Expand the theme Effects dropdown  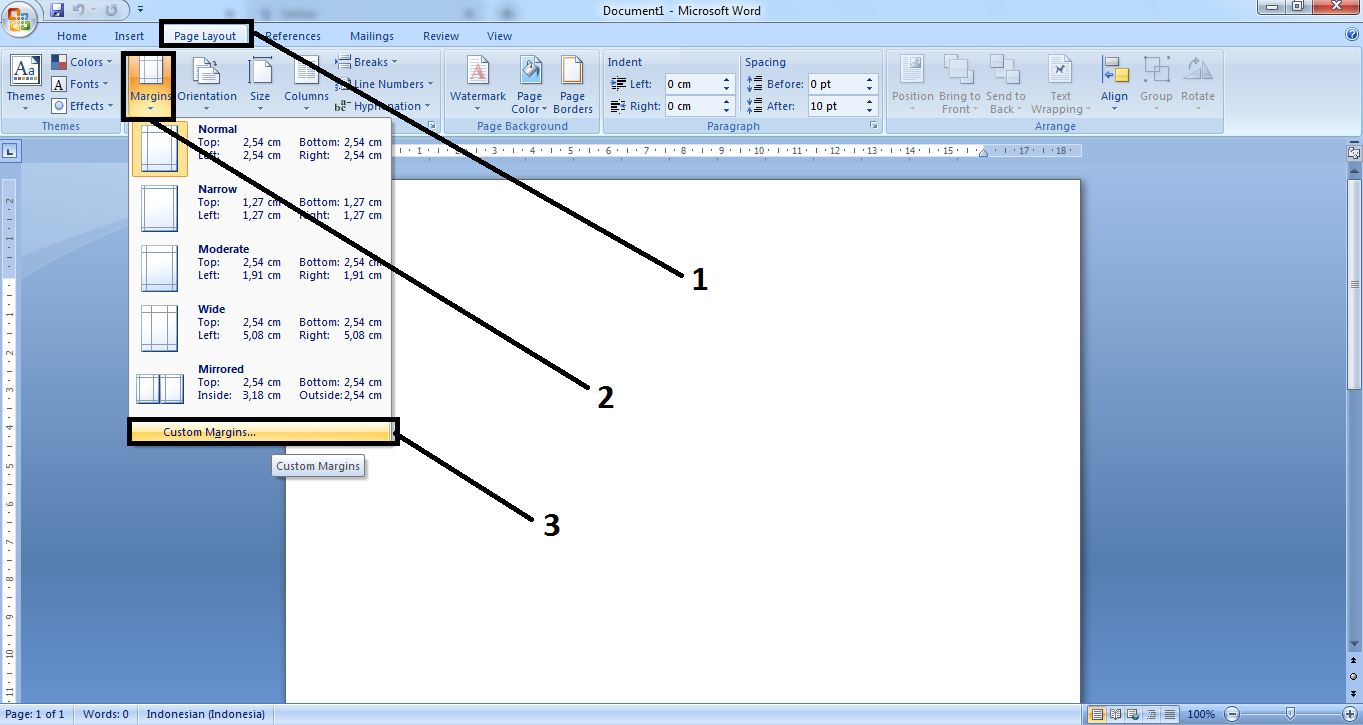(x=83, y=106)
